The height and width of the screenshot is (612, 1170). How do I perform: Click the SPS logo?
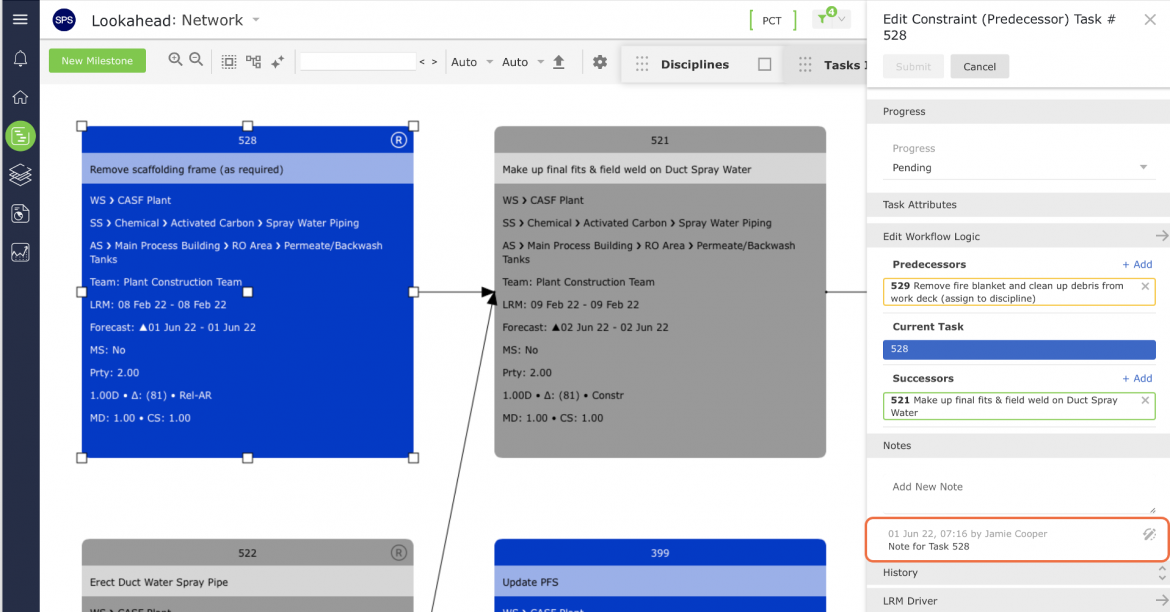(64, 20)
